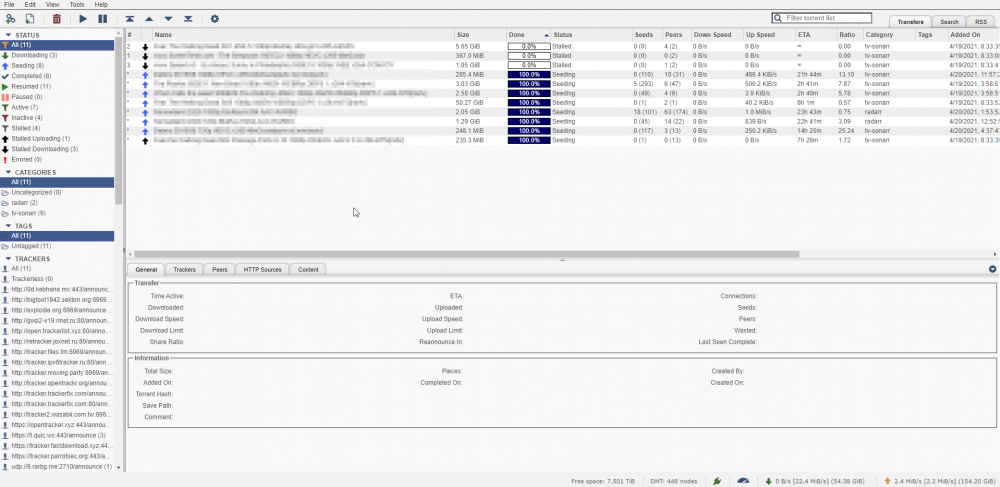
Task: Click the status bar text DHT: 448 nodes
Action: [x=673, y=481]
